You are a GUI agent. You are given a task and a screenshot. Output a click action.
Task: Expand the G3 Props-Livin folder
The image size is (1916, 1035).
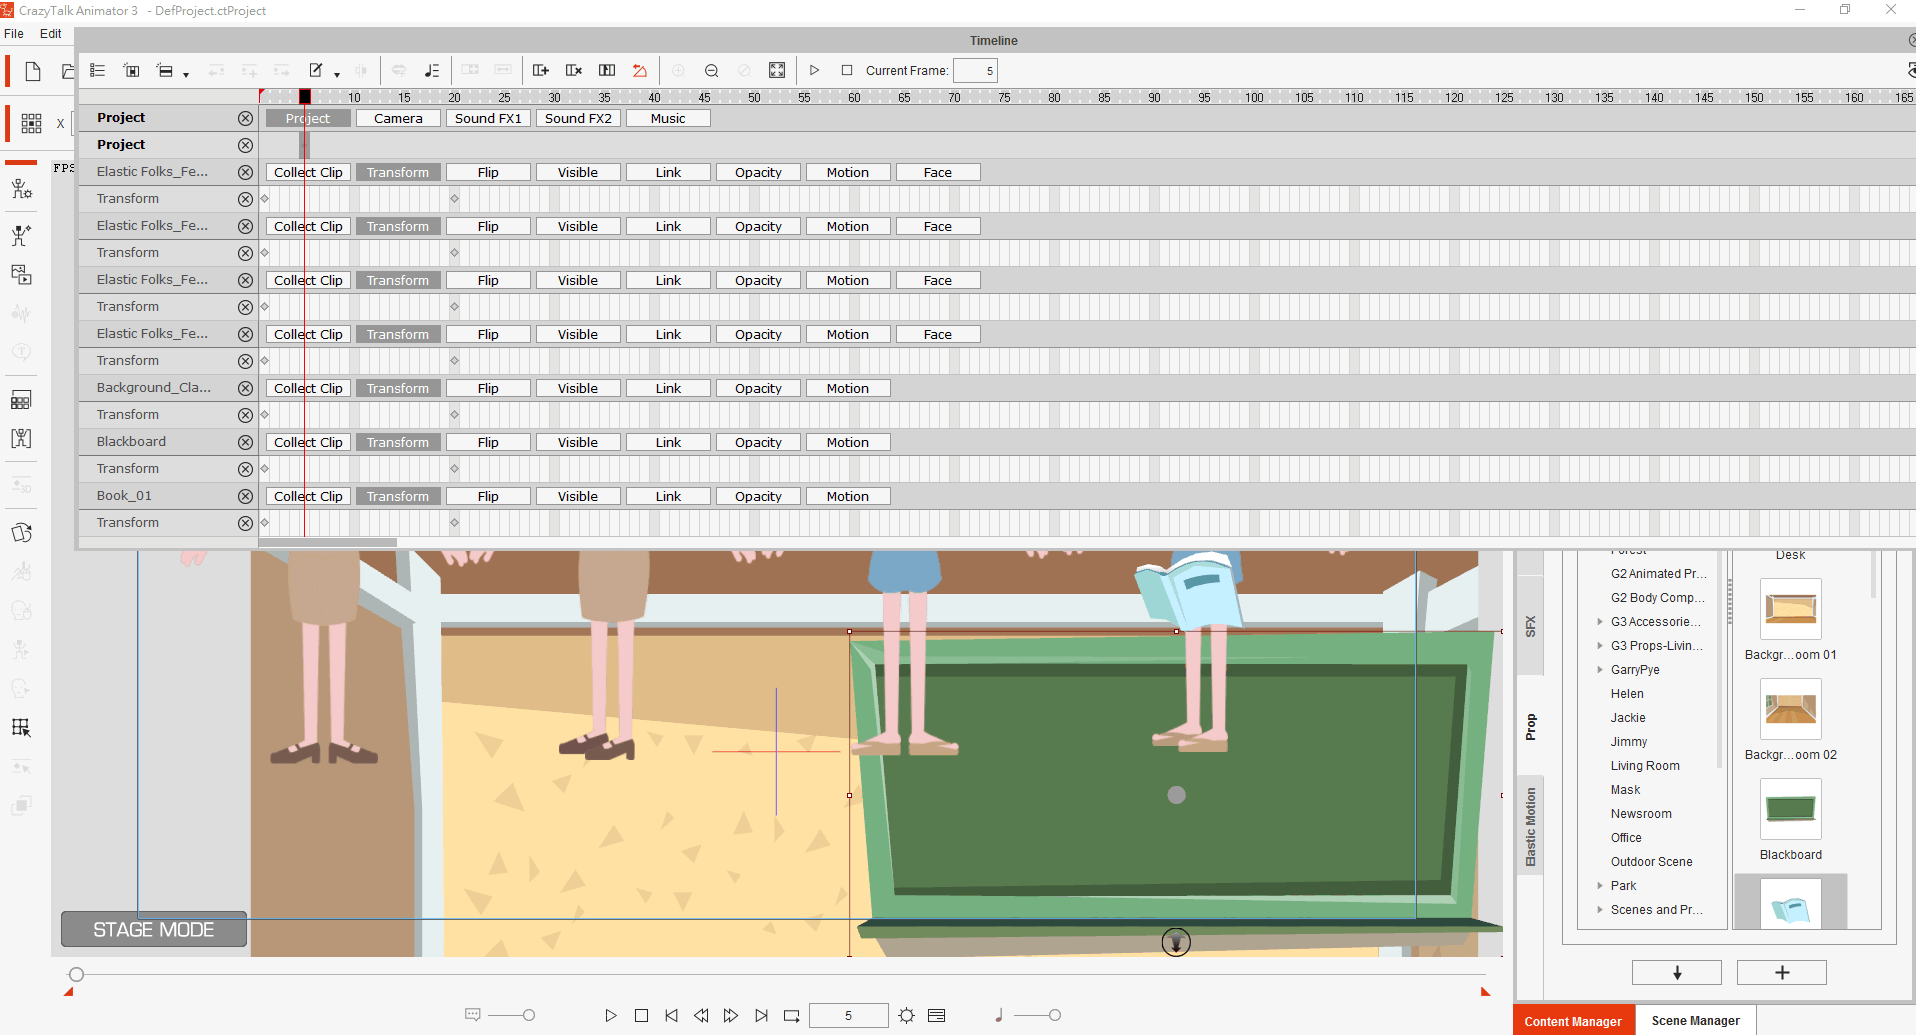(1600, 646)
